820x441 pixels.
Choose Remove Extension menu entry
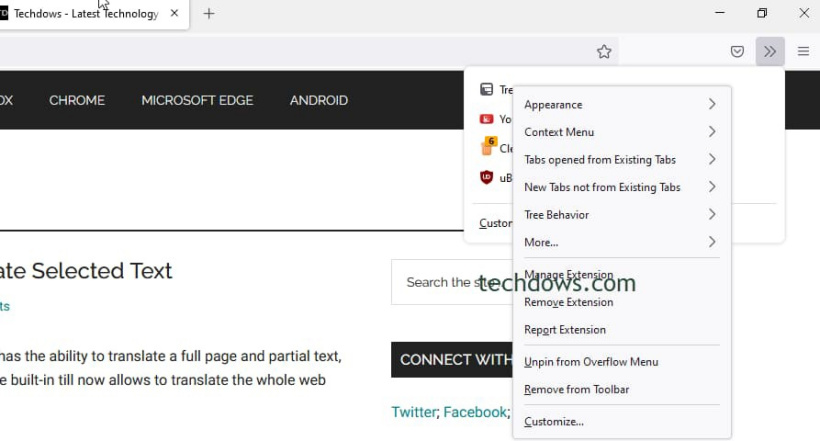622,302
